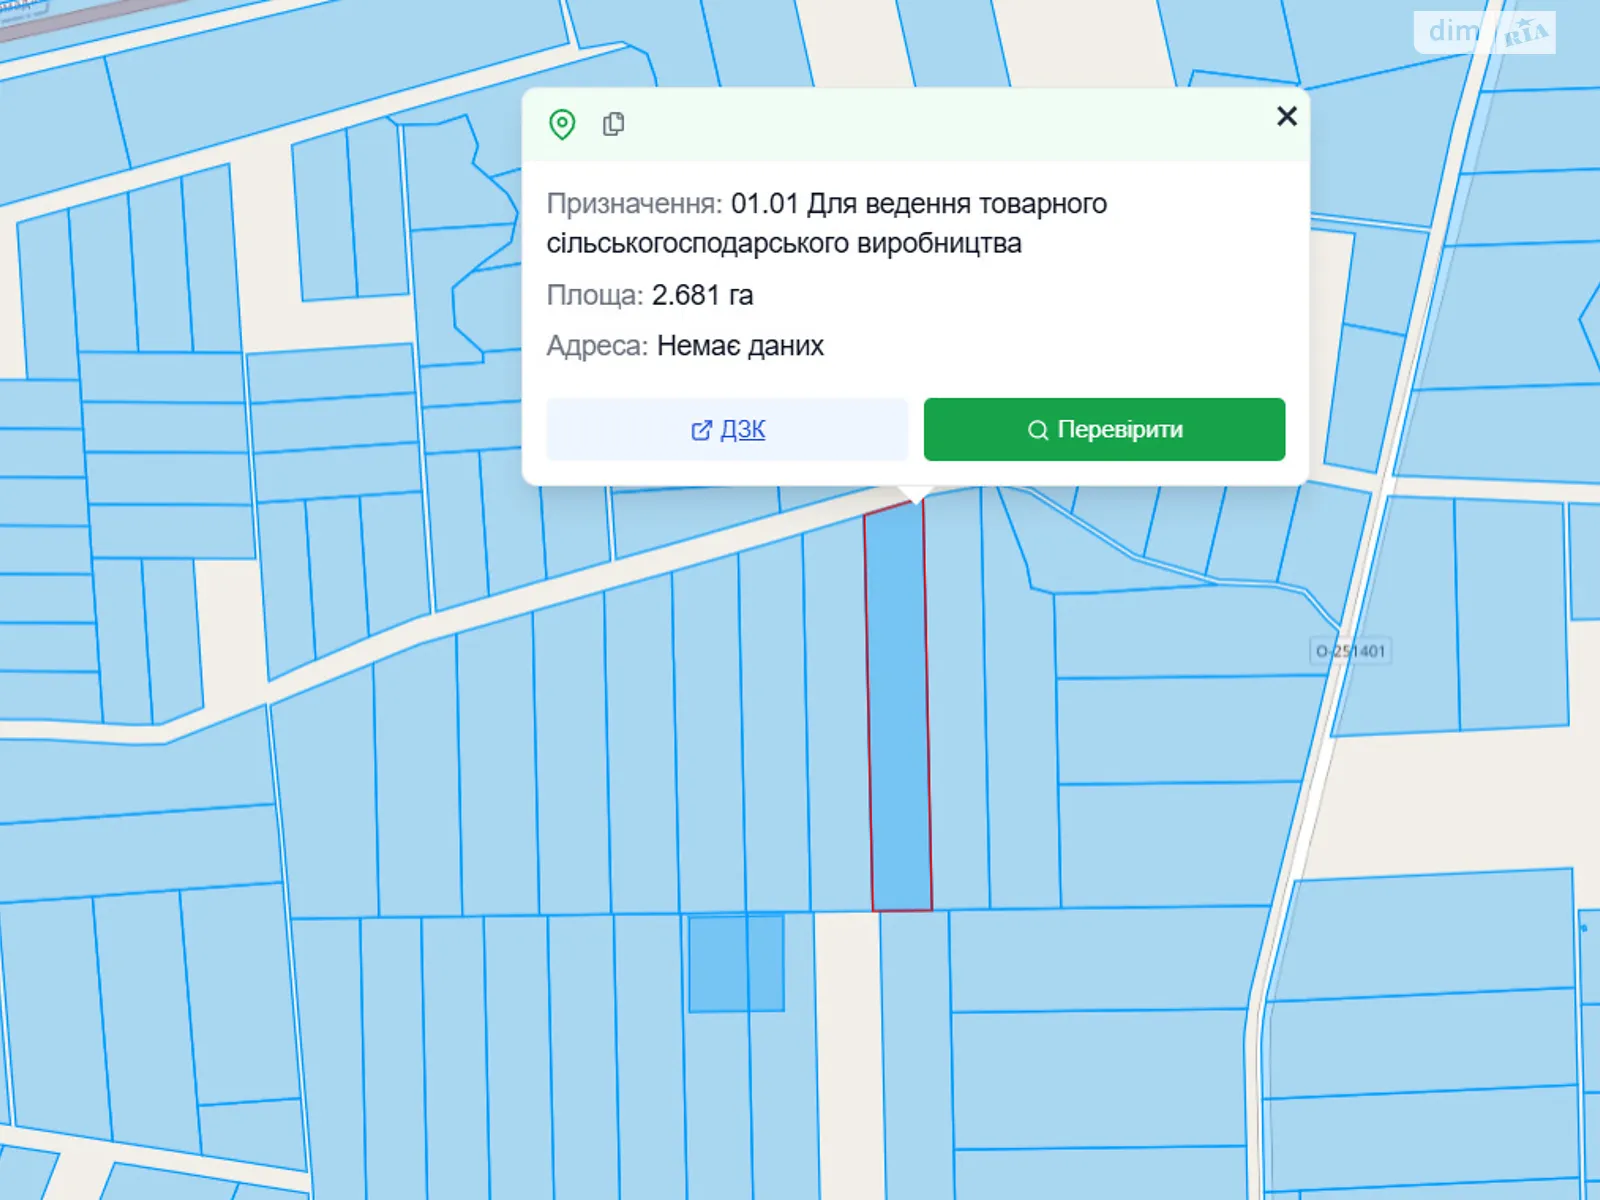Click the external-link icon beside ДЗК

701,430
